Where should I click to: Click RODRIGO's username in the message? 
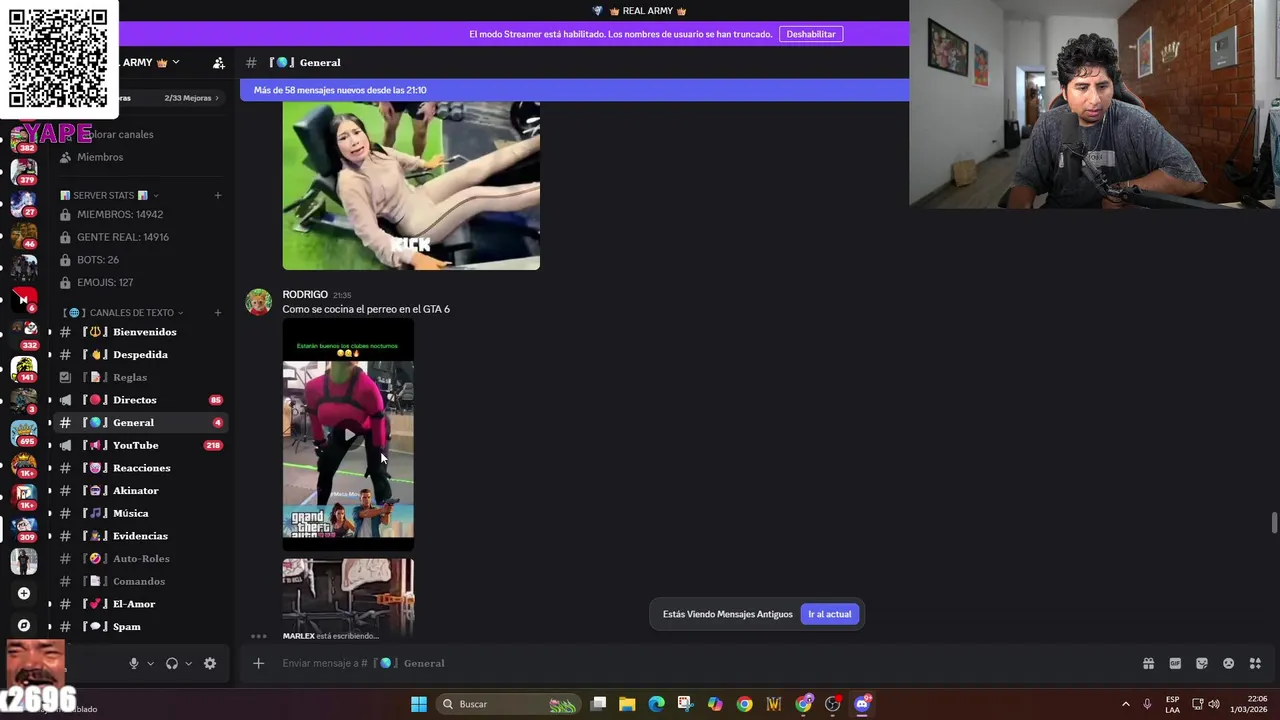305,294
